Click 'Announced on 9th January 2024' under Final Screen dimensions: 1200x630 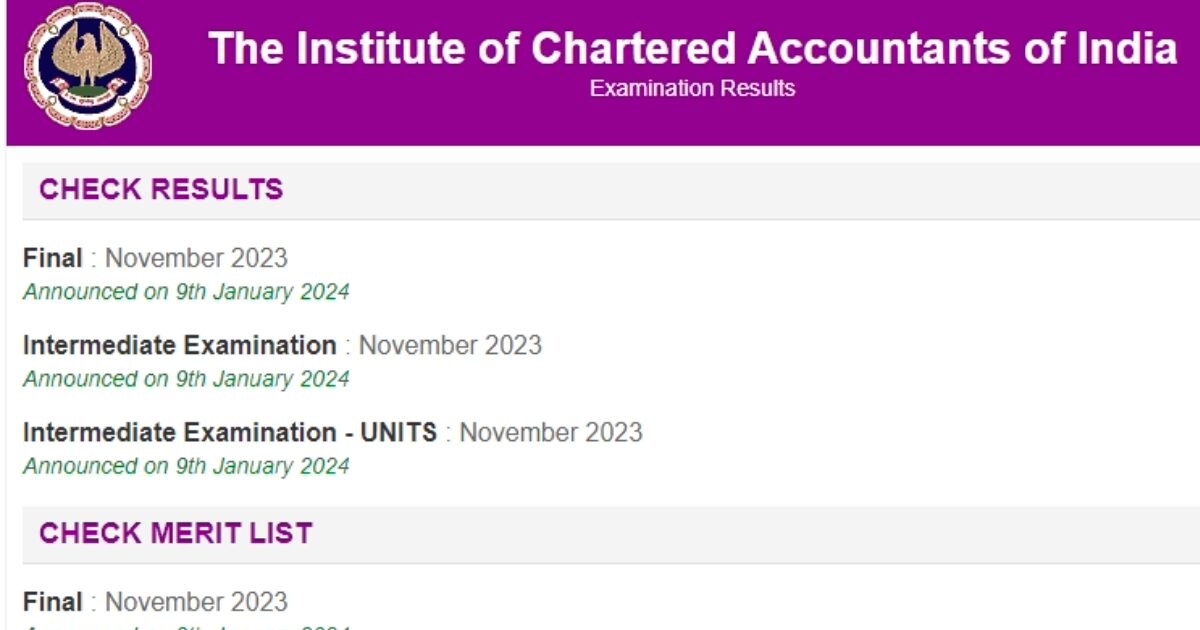[186, 292]
